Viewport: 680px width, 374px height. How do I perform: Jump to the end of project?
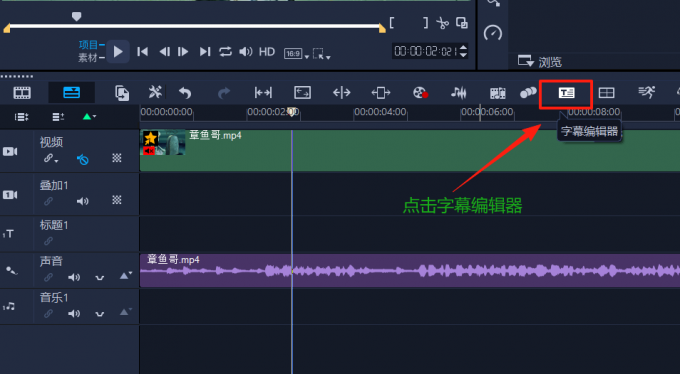coord(205,52)
